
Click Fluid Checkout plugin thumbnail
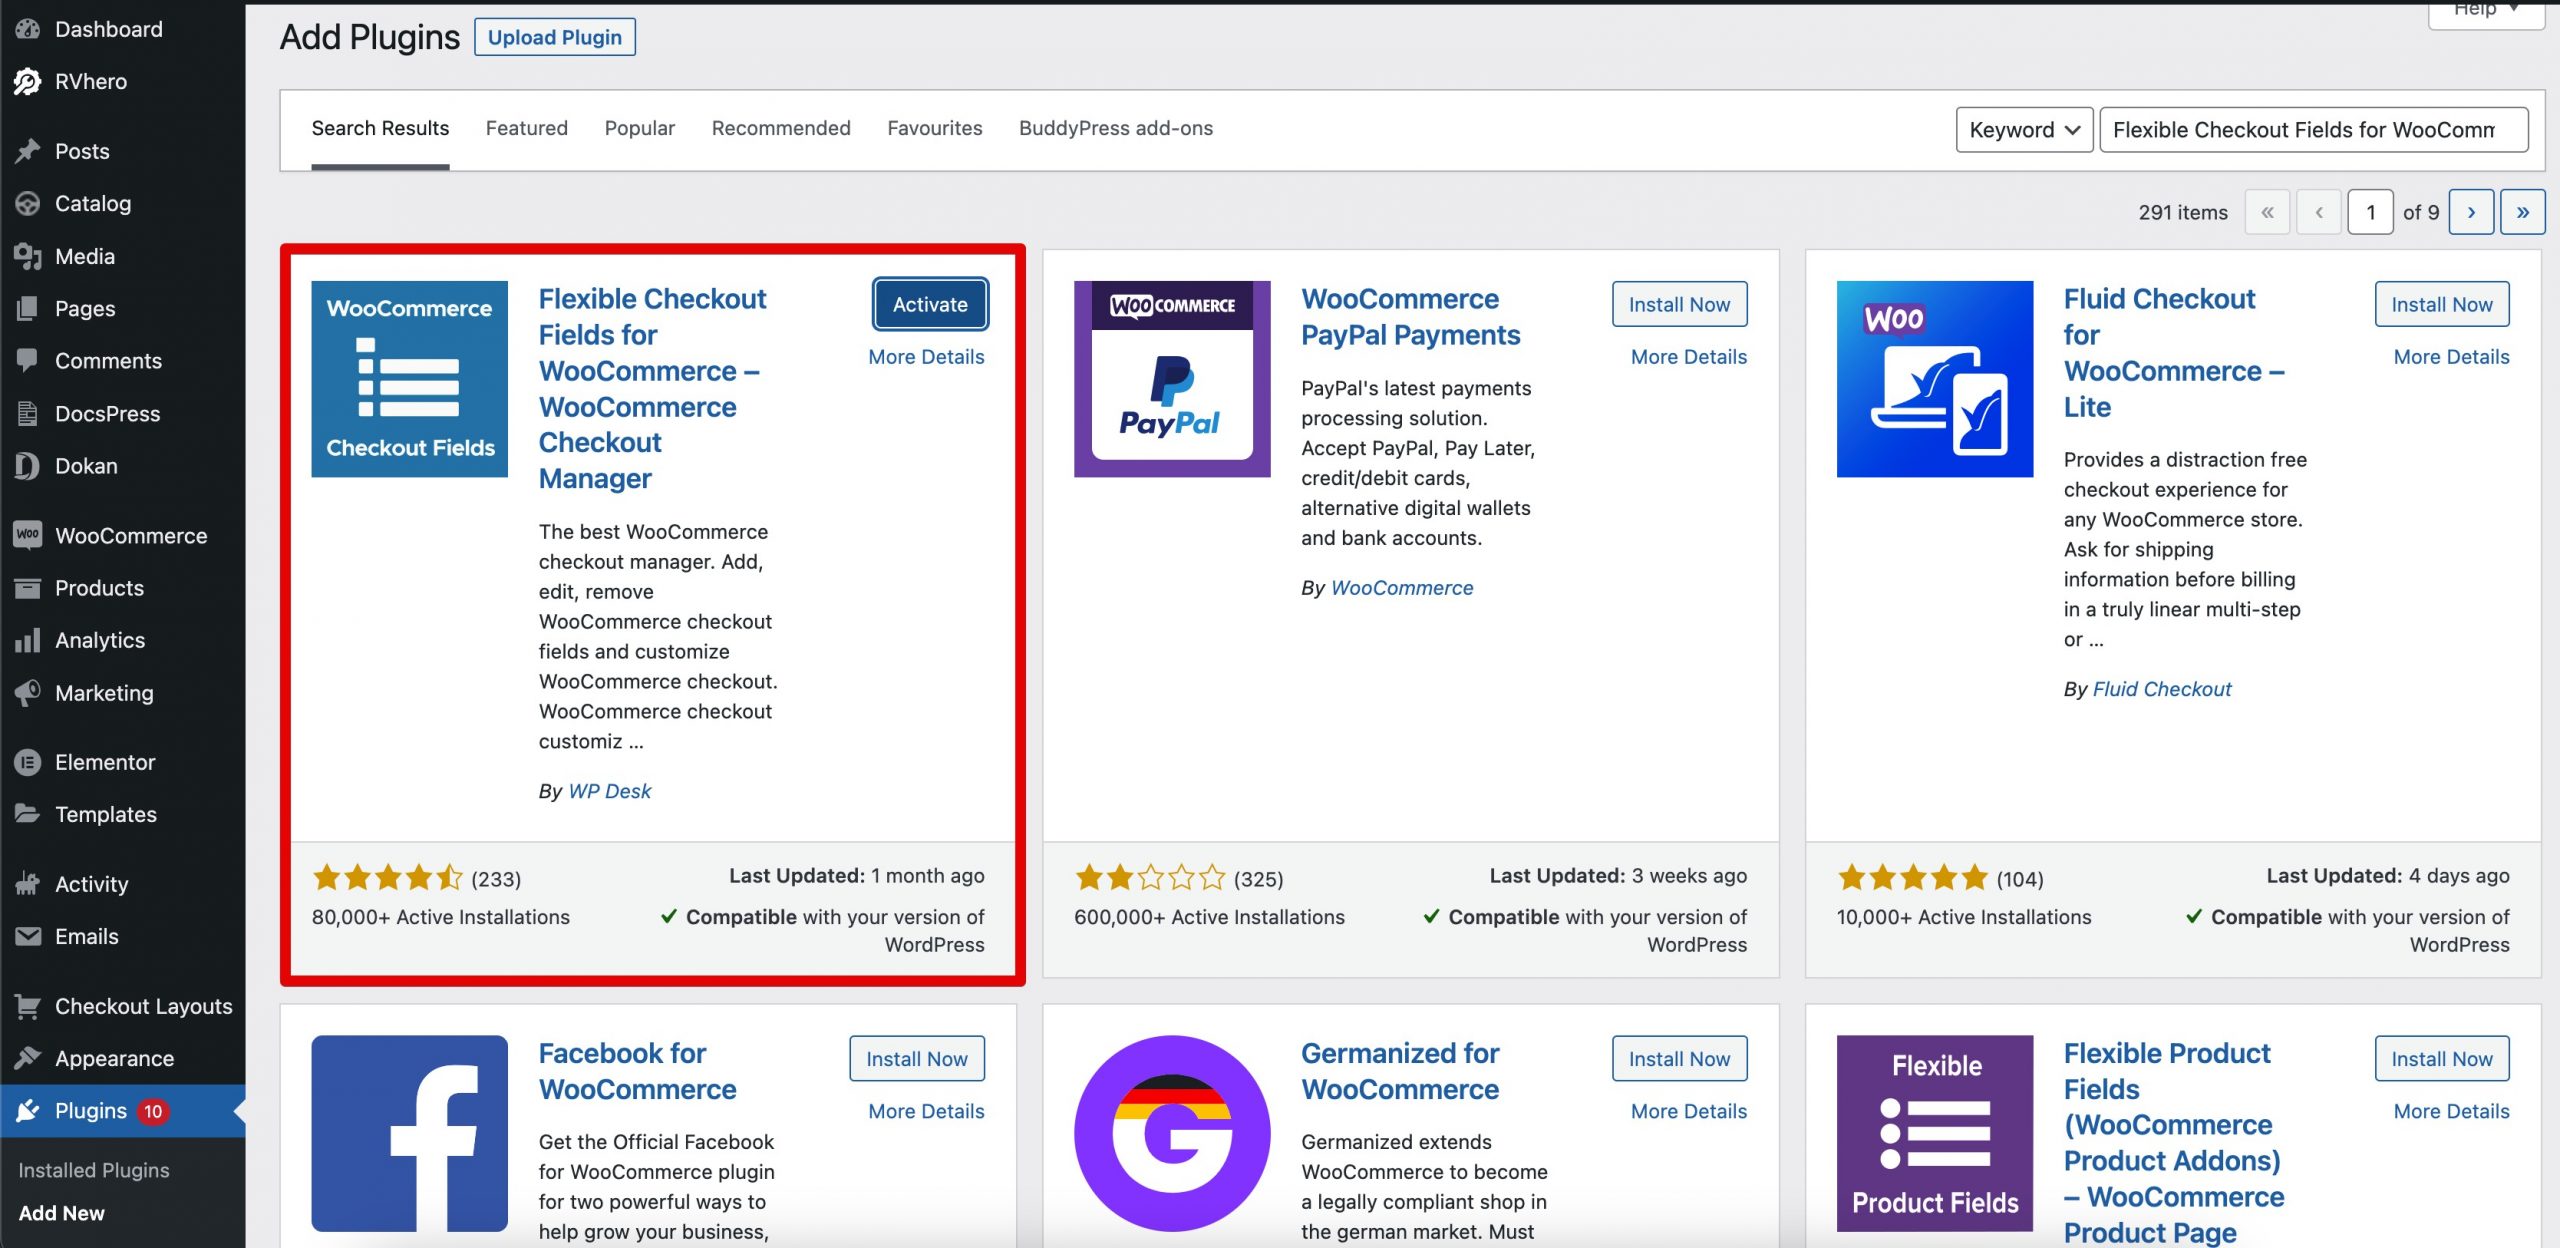coord(1934,379)
